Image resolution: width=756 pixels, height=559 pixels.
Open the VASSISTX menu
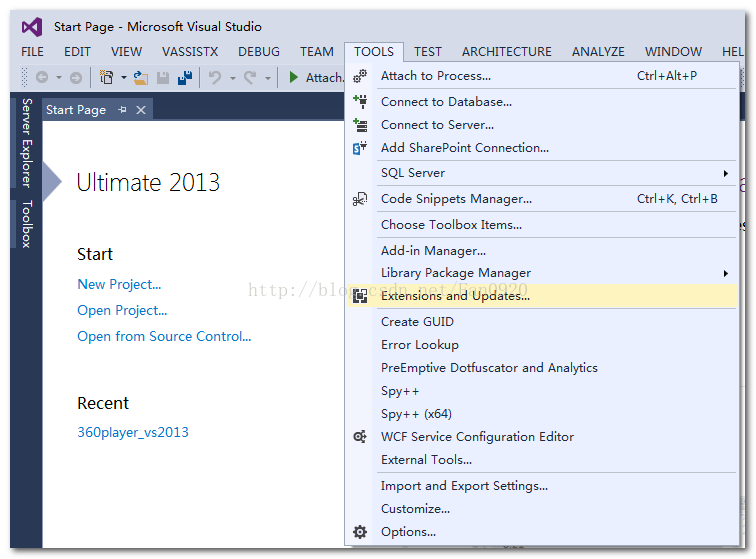190,52
